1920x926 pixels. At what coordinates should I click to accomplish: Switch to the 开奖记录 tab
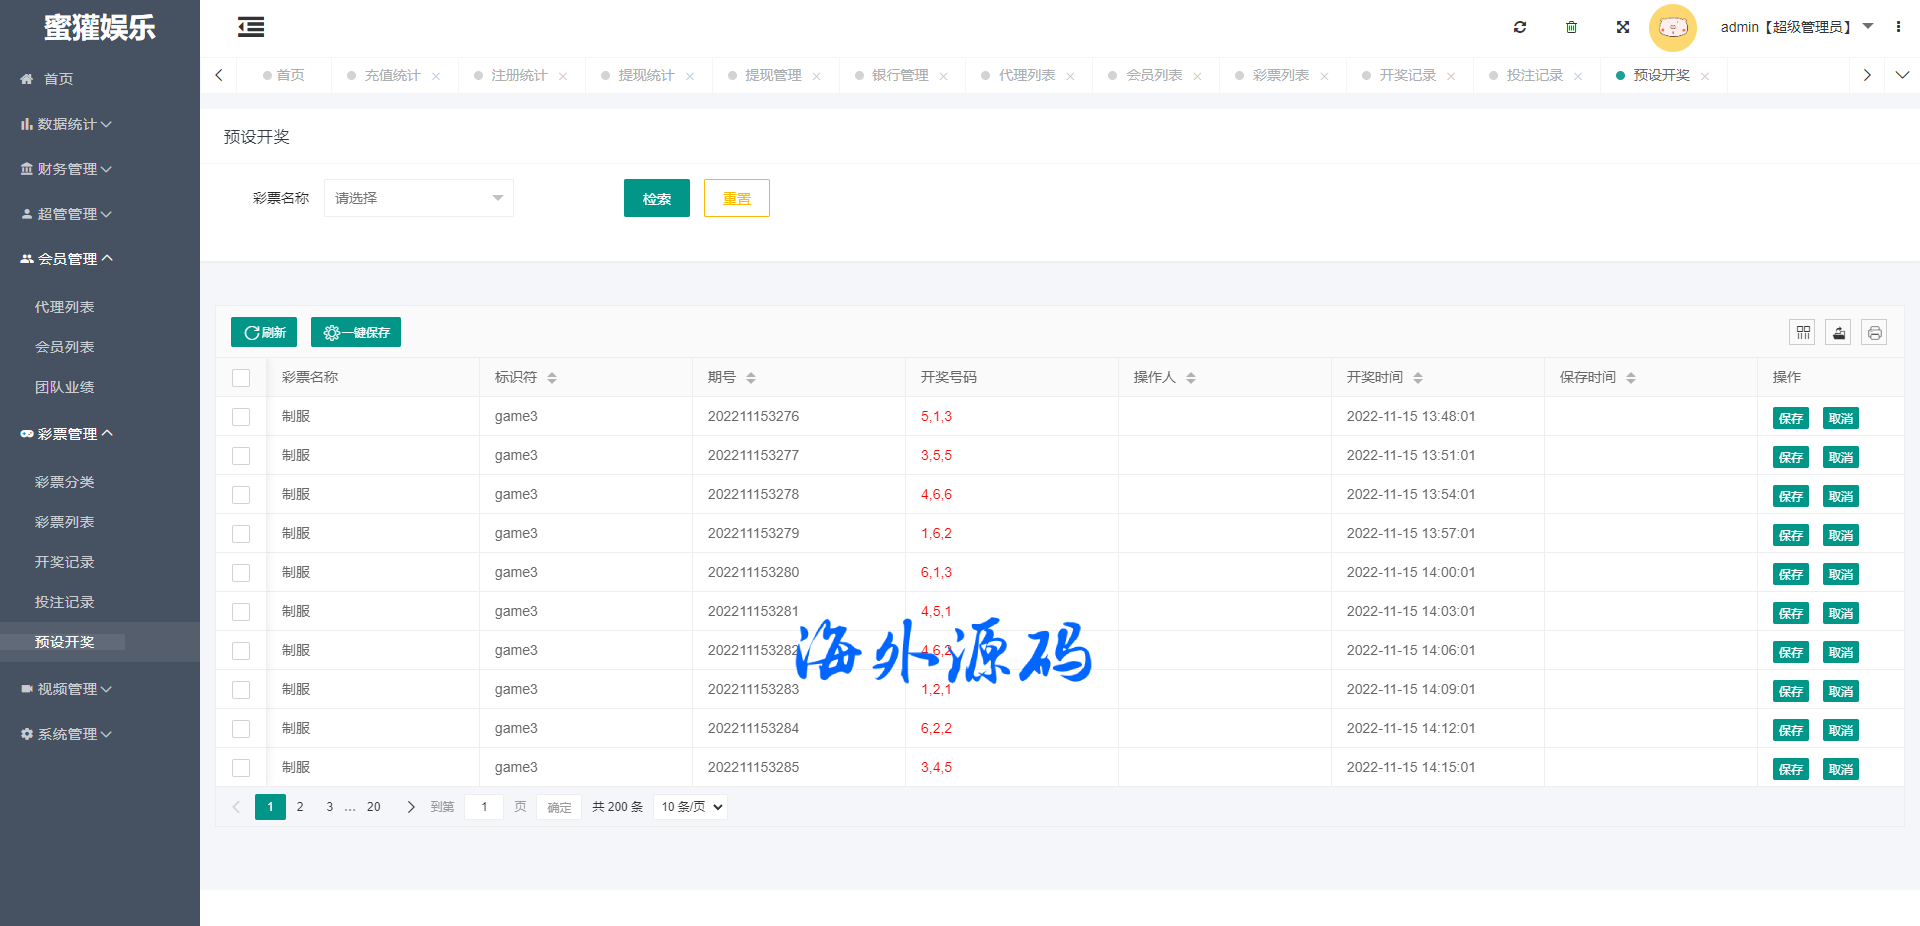pos(1407,75)
